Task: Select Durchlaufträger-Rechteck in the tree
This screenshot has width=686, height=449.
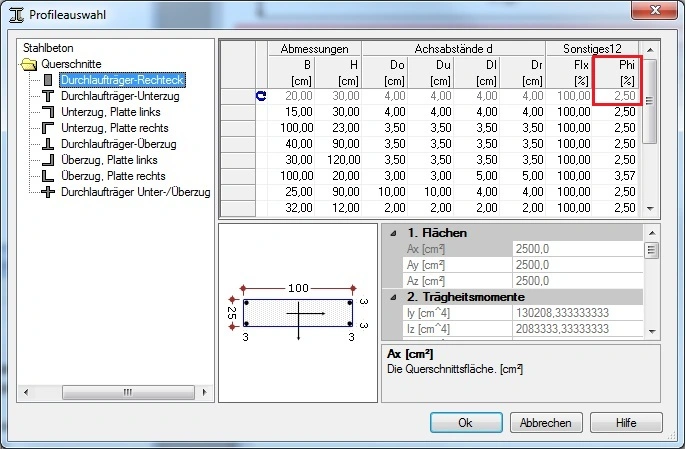Action: pyautogui.click(x=122, y=80)
